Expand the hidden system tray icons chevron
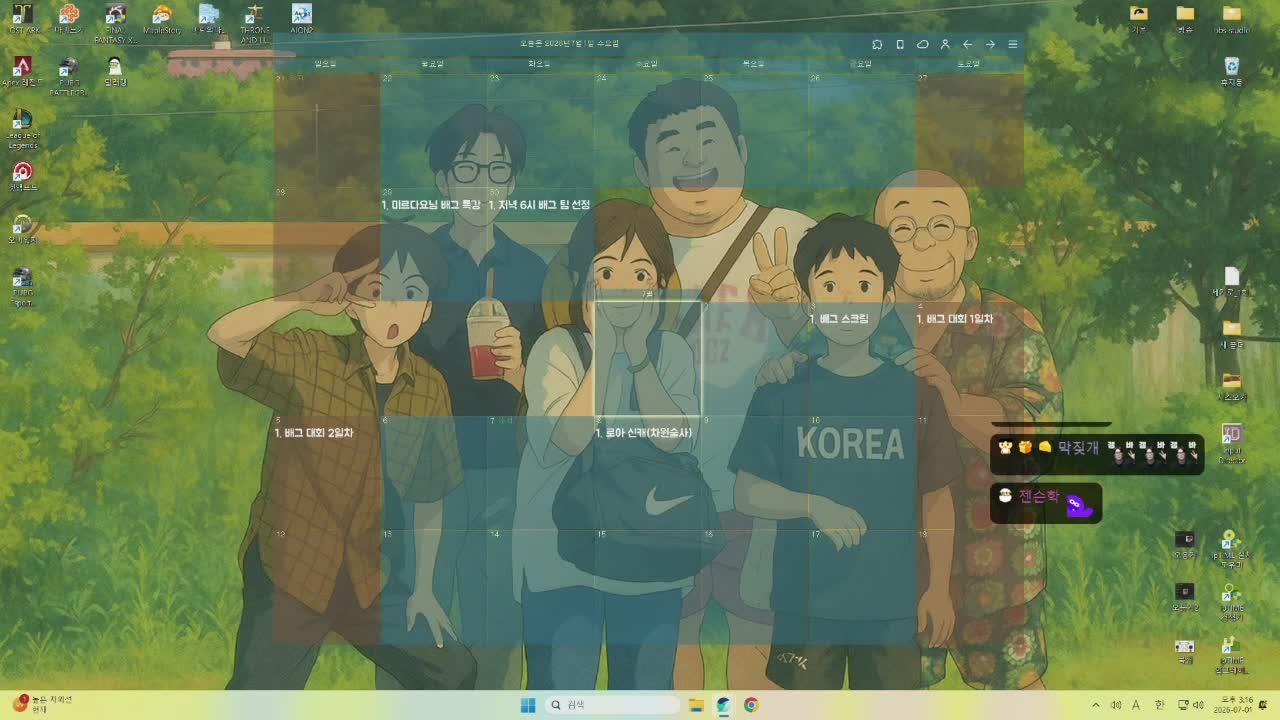 1095,705
